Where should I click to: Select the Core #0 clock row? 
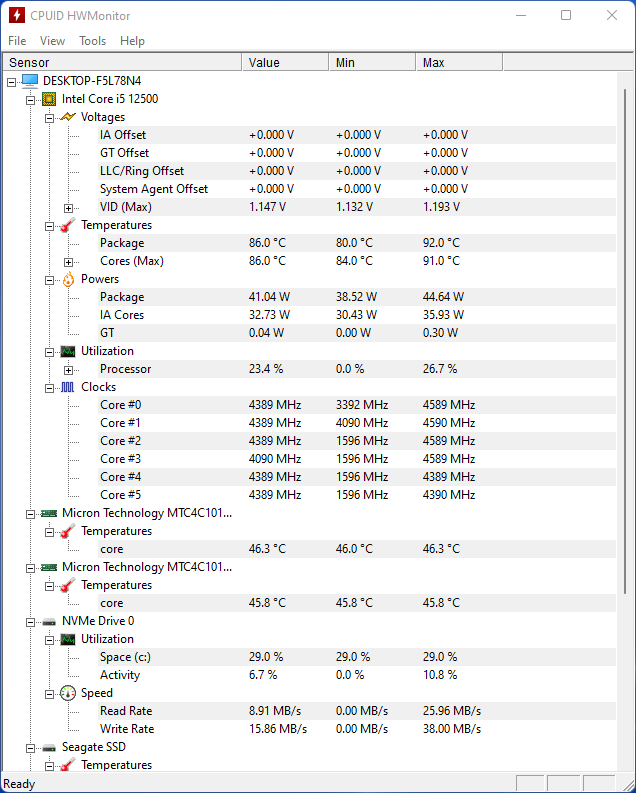357,405
